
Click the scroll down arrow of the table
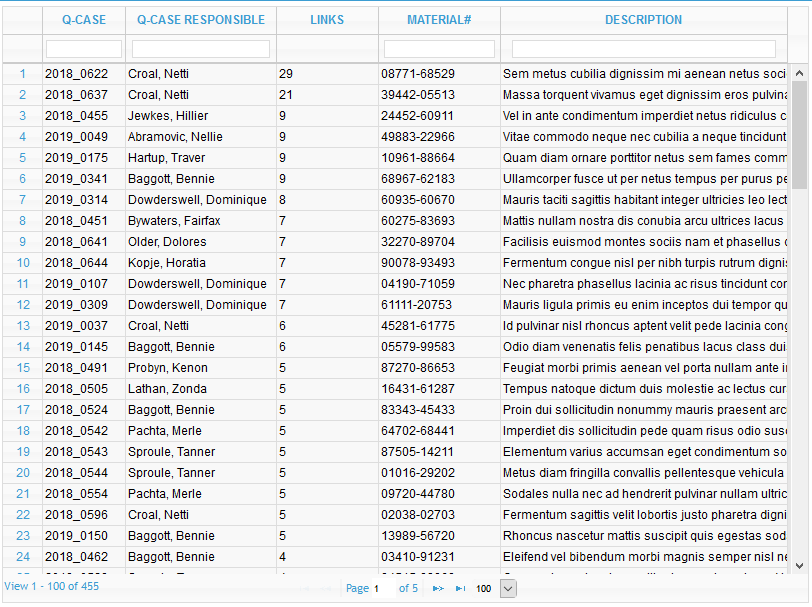(800, 566)
